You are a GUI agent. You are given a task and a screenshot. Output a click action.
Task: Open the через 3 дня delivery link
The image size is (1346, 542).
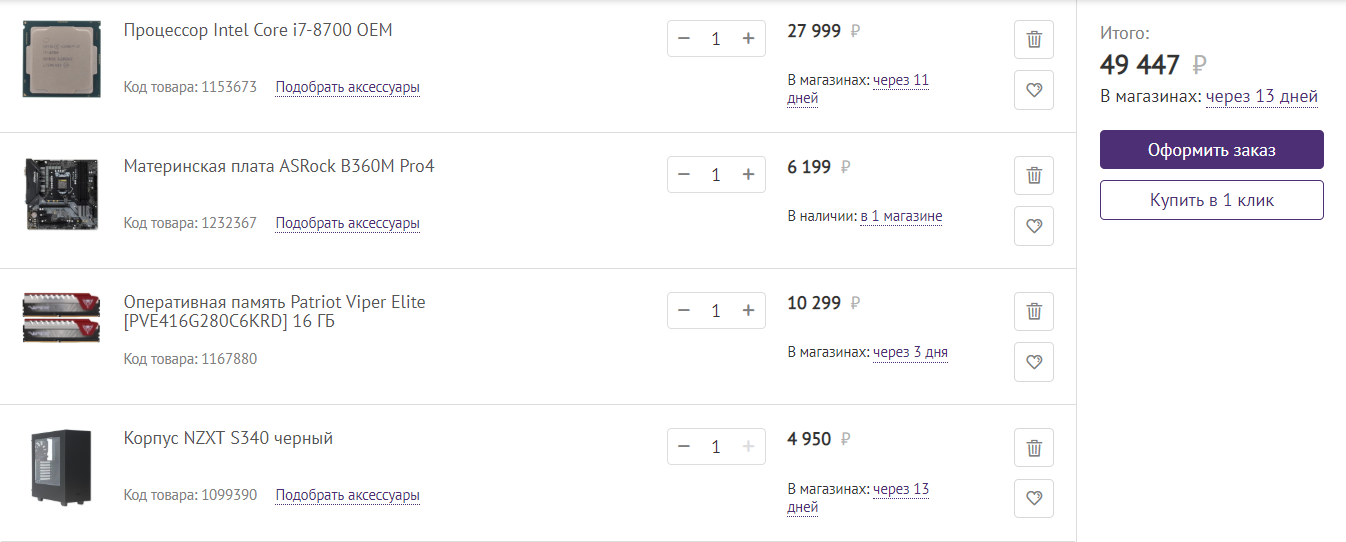click(910, 352)
